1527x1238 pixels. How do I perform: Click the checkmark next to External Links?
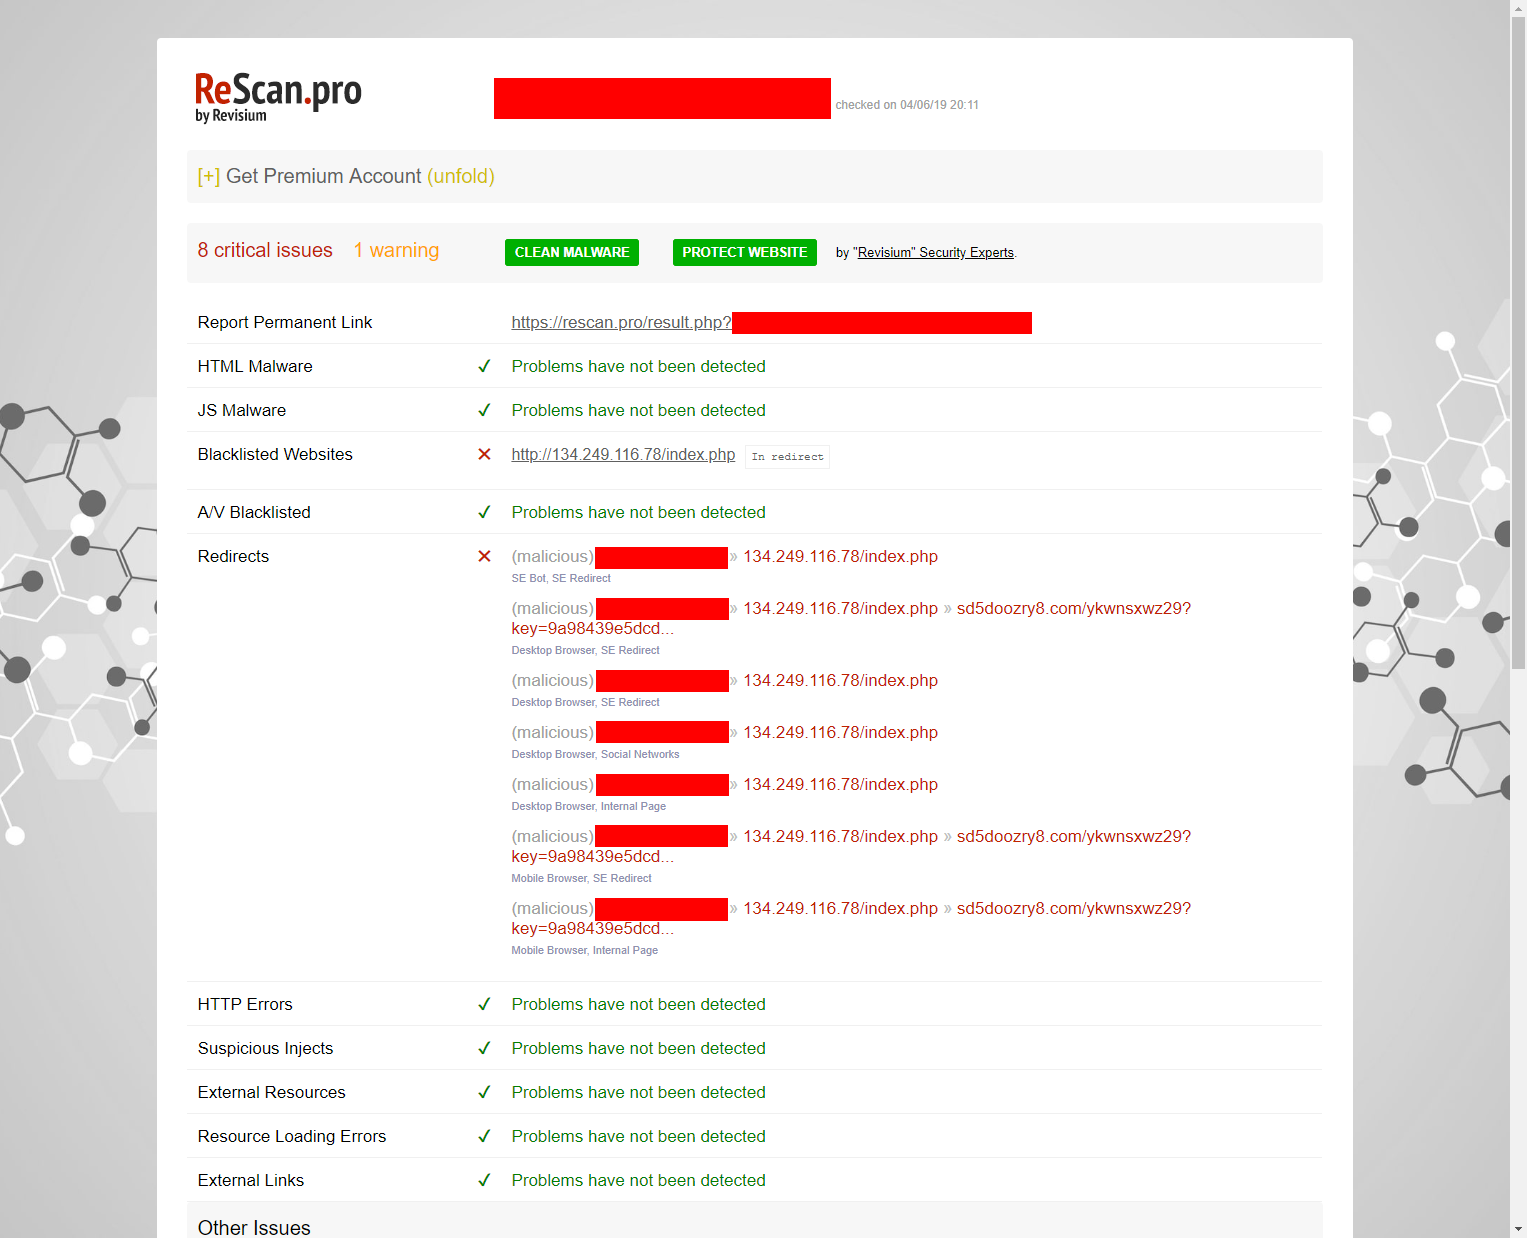coord(484,1180)
